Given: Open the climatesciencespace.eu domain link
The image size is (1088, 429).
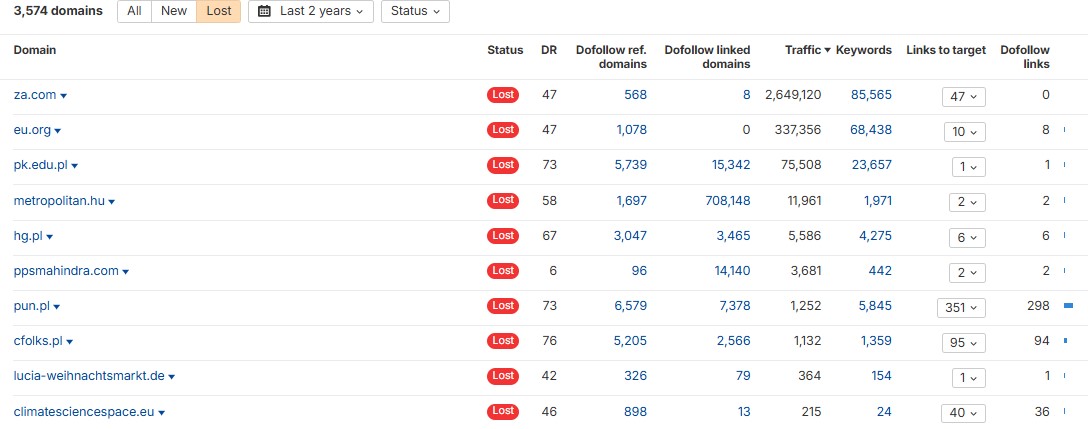Looking at the screenshot, I should [84, 412].
